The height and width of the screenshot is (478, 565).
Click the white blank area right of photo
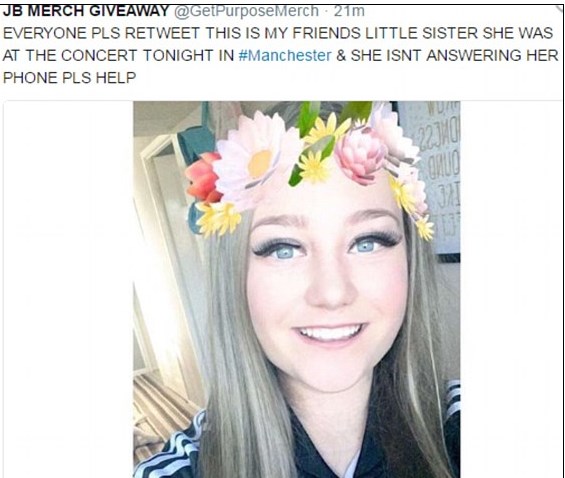[510, 289]
